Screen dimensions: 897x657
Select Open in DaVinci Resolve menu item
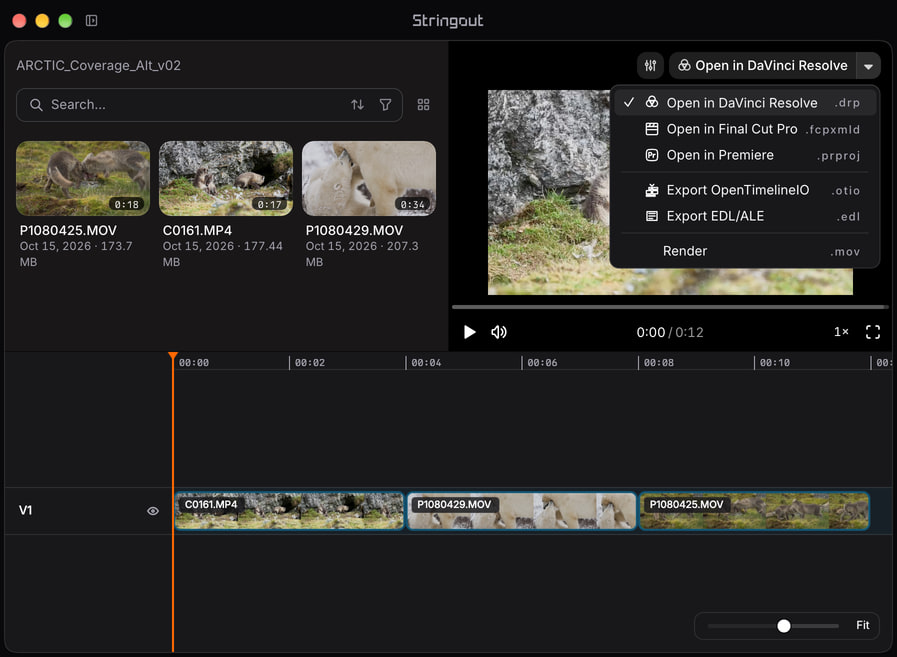(x=745, y=102)
